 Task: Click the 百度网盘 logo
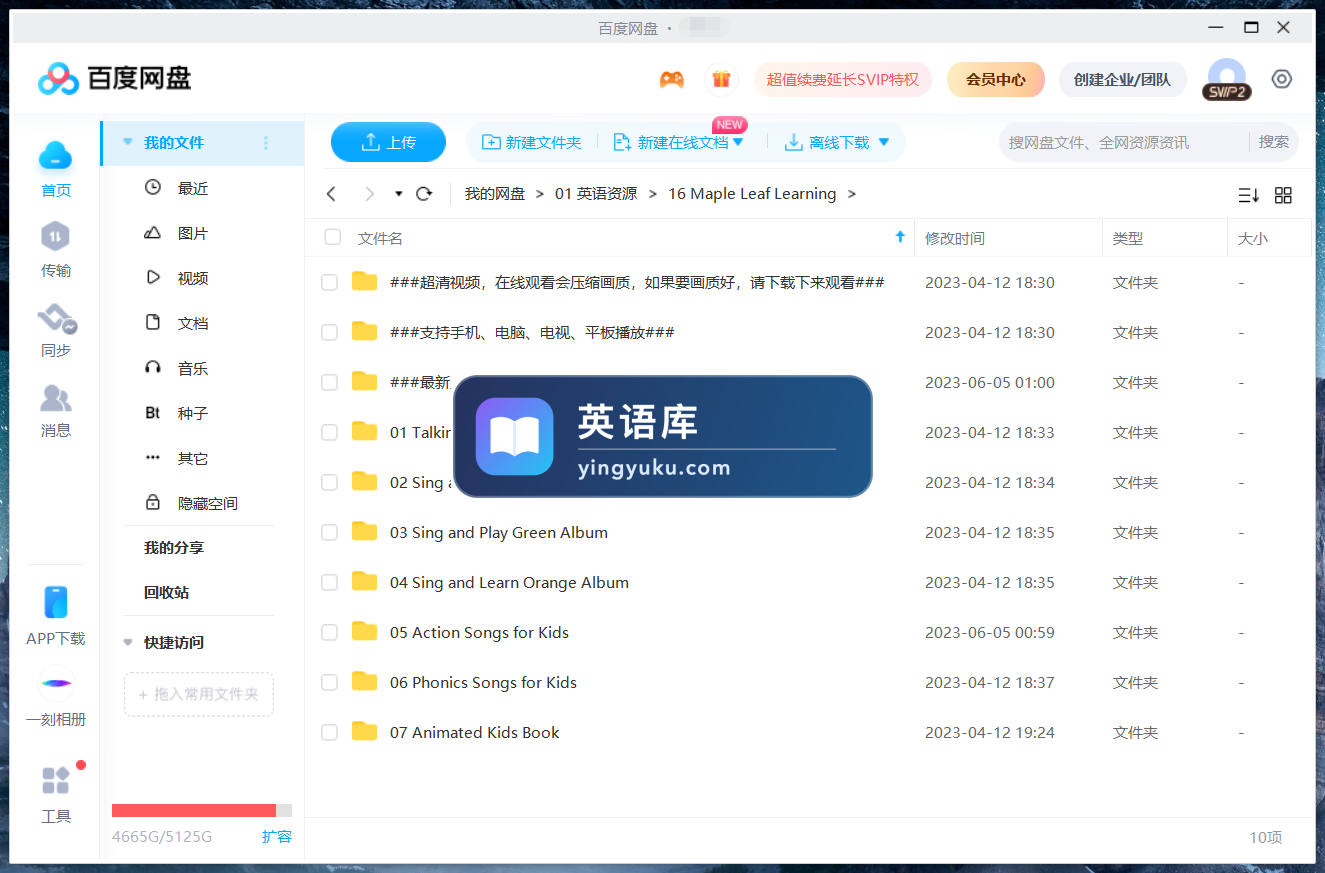tap(114, 78)
